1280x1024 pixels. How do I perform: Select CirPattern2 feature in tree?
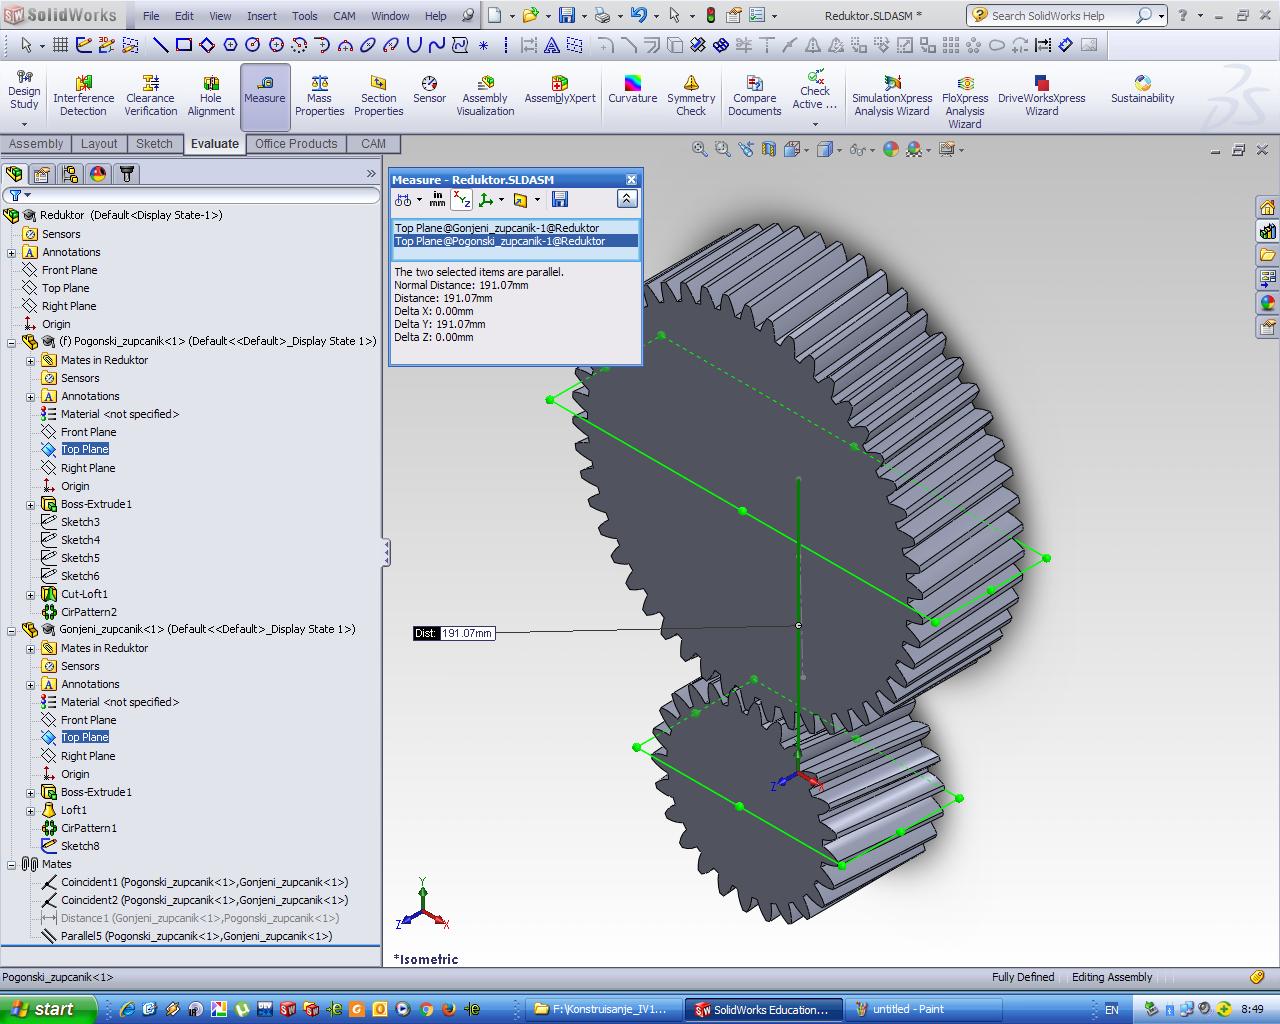(89, 612)
